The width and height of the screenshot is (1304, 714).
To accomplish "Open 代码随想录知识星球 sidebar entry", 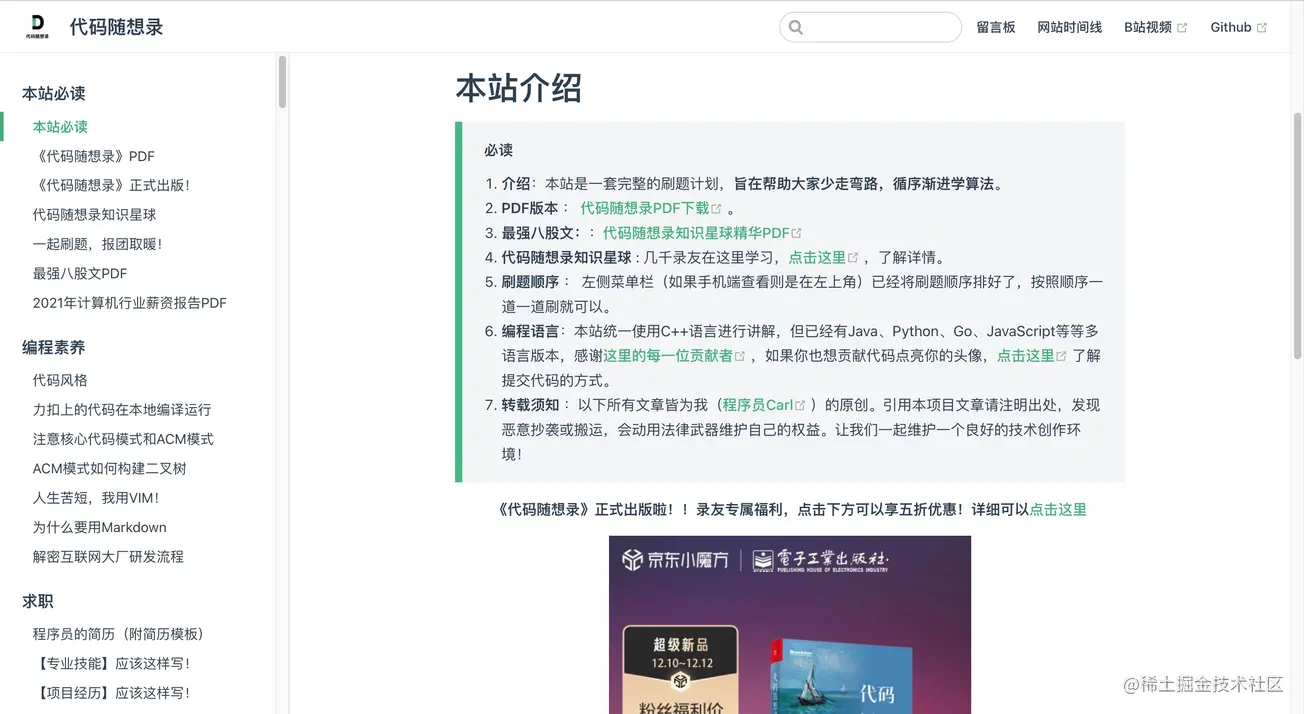I will [94, 214].
